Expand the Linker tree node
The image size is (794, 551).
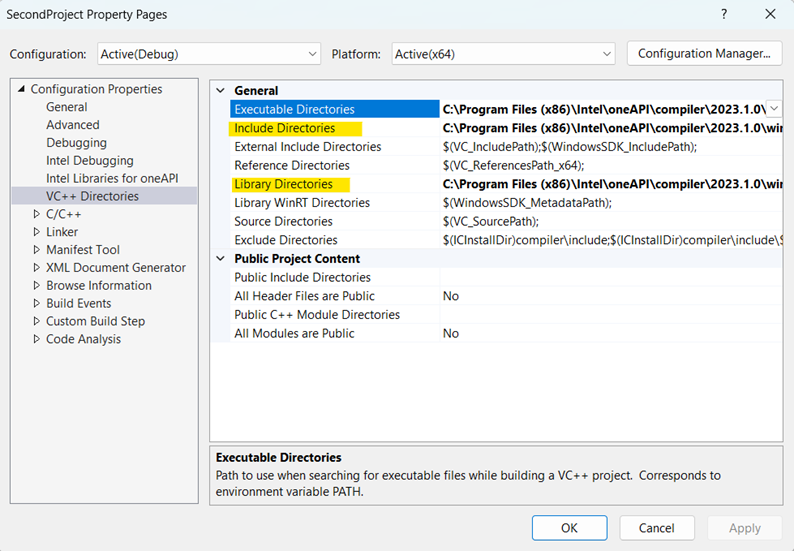37,232
